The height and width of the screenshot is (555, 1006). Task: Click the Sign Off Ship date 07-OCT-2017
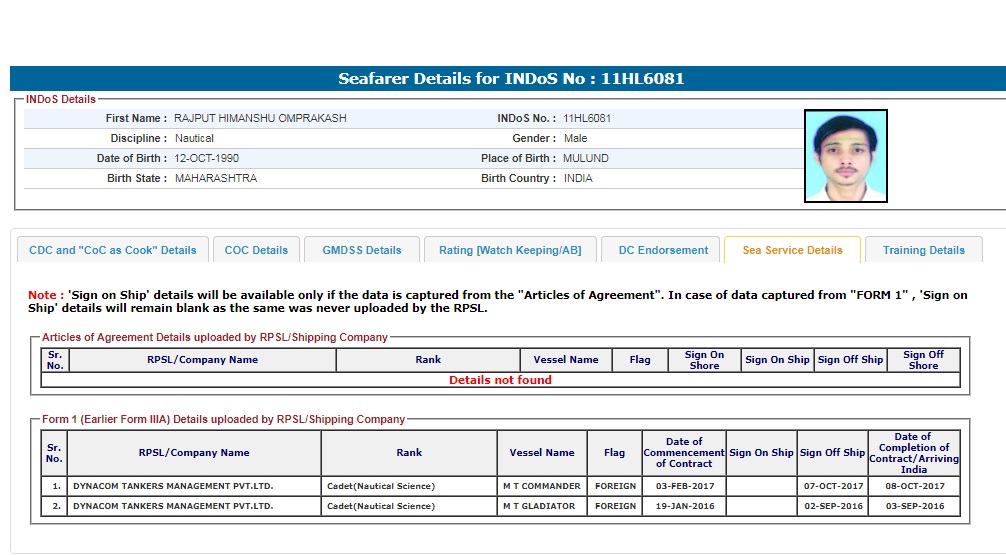coord(833,486)
